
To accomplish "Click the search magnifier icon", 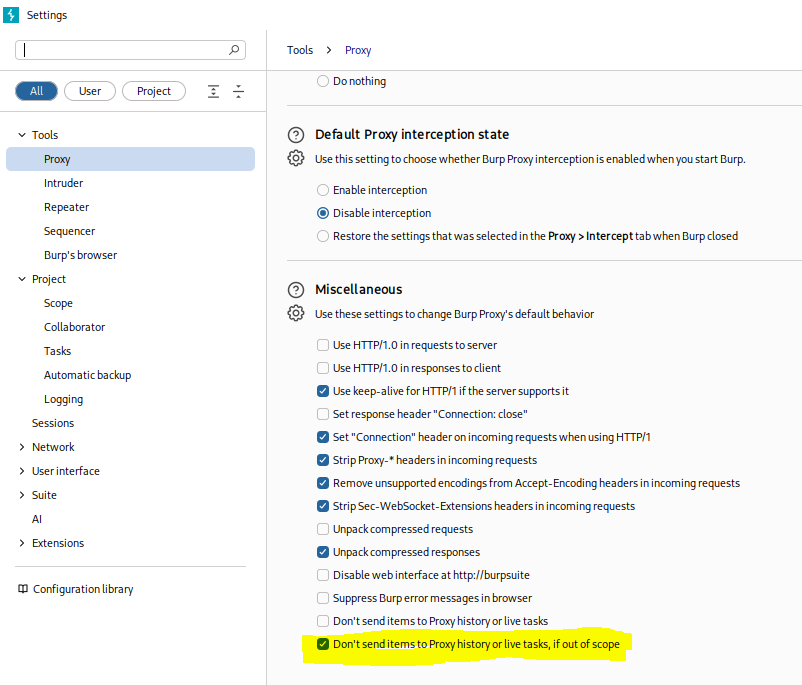I will tap(235, 50).
